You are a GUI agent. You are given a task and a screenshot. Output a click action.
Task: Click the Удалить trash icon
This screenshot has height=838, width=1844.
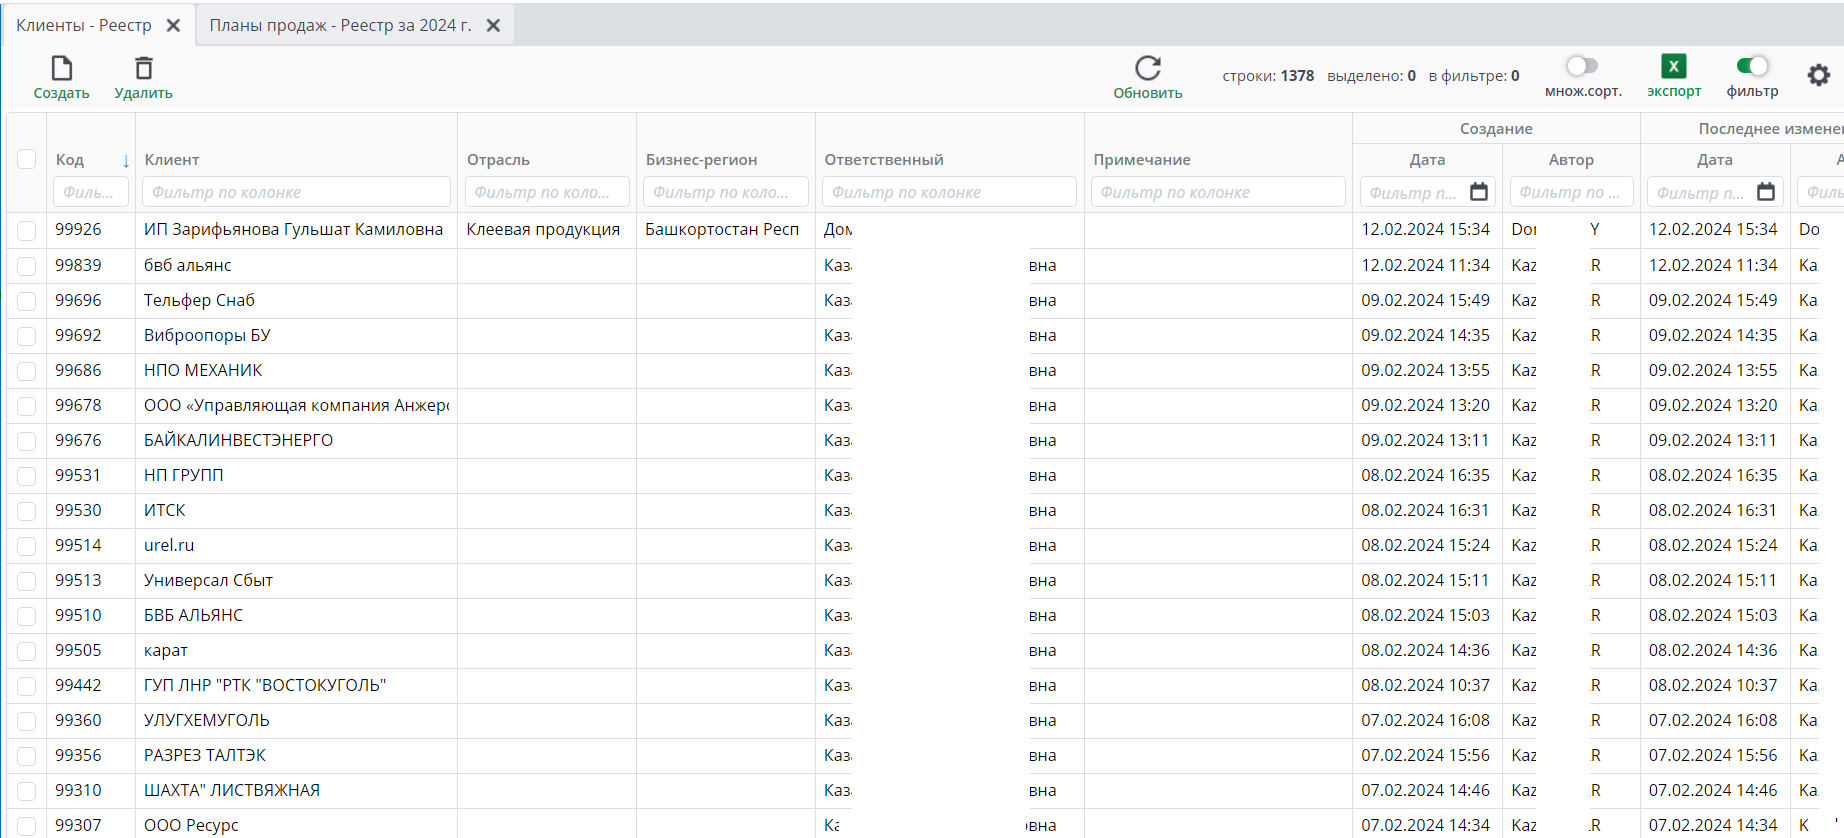[144, 68]
